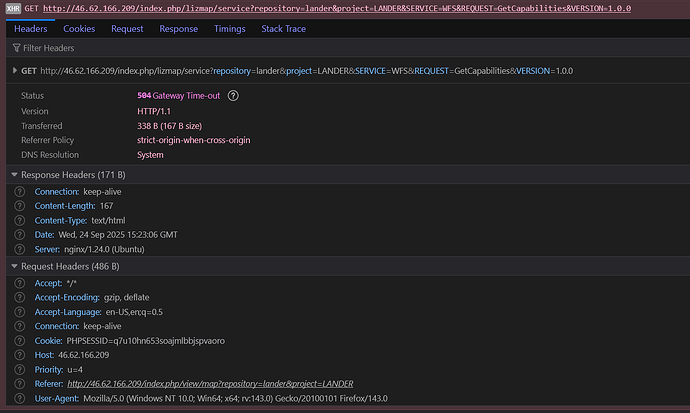Click the XHR badge icon
This screenshot has width=690, height=413.
click(13, 8)
